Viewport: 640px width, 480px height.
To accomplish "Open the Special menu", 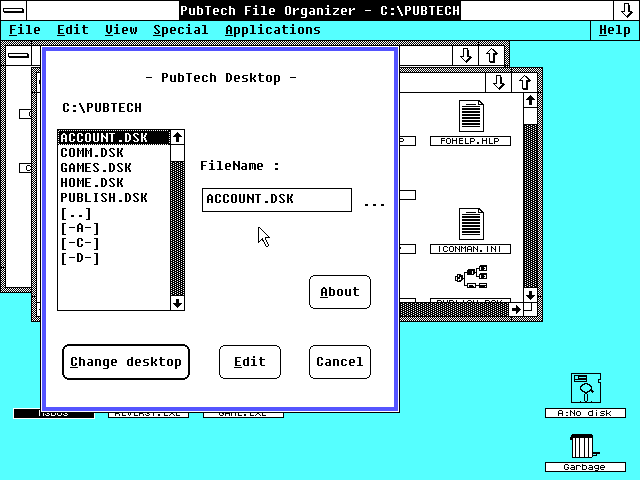I will pos(181,30).
